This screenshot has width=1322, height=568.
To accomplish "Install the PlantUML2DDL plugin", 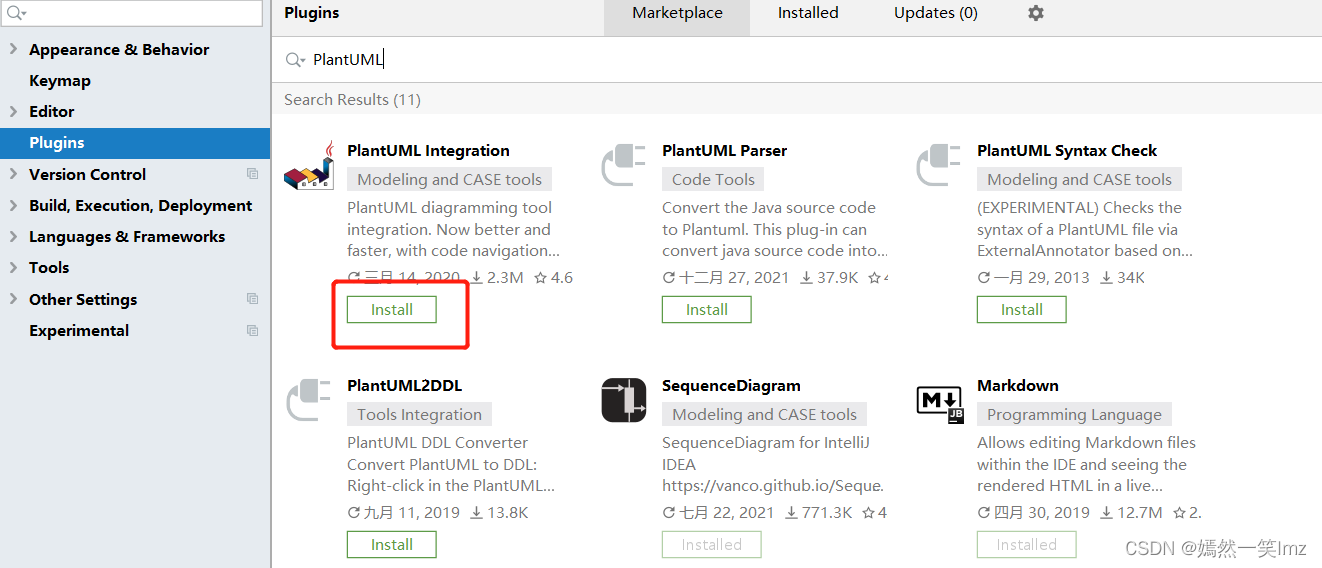I will coord(392,545).
